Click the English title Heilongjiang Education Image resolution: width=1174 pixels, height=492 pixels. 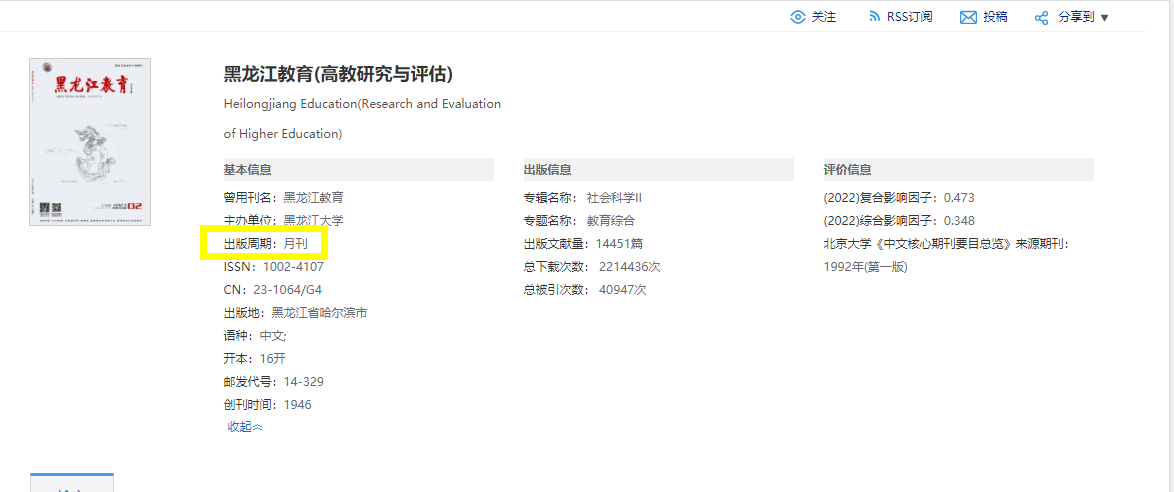362,104
